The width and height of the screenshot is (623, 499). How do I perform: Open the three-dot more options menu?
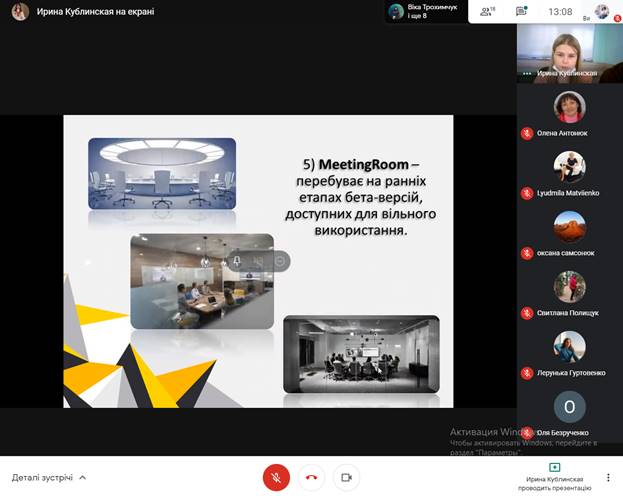(608, 477)
